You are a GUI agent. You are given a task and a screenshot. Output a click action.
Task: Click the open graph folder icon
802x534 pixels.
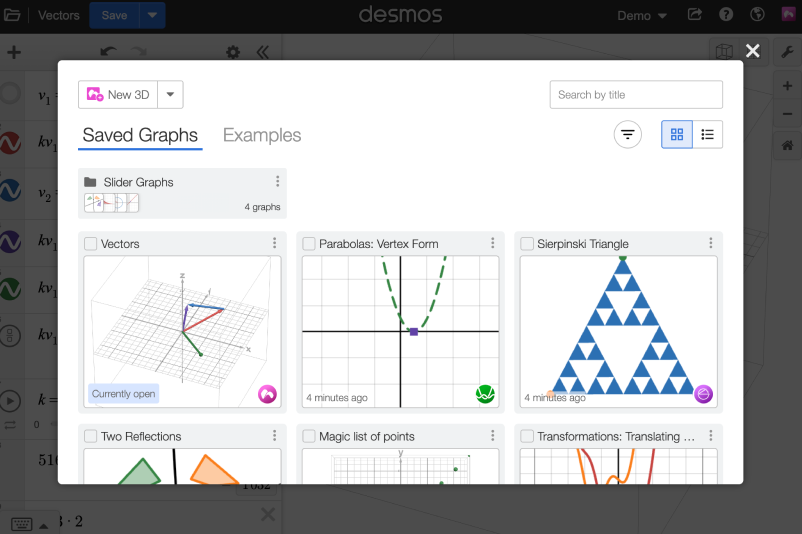point(12,15)
